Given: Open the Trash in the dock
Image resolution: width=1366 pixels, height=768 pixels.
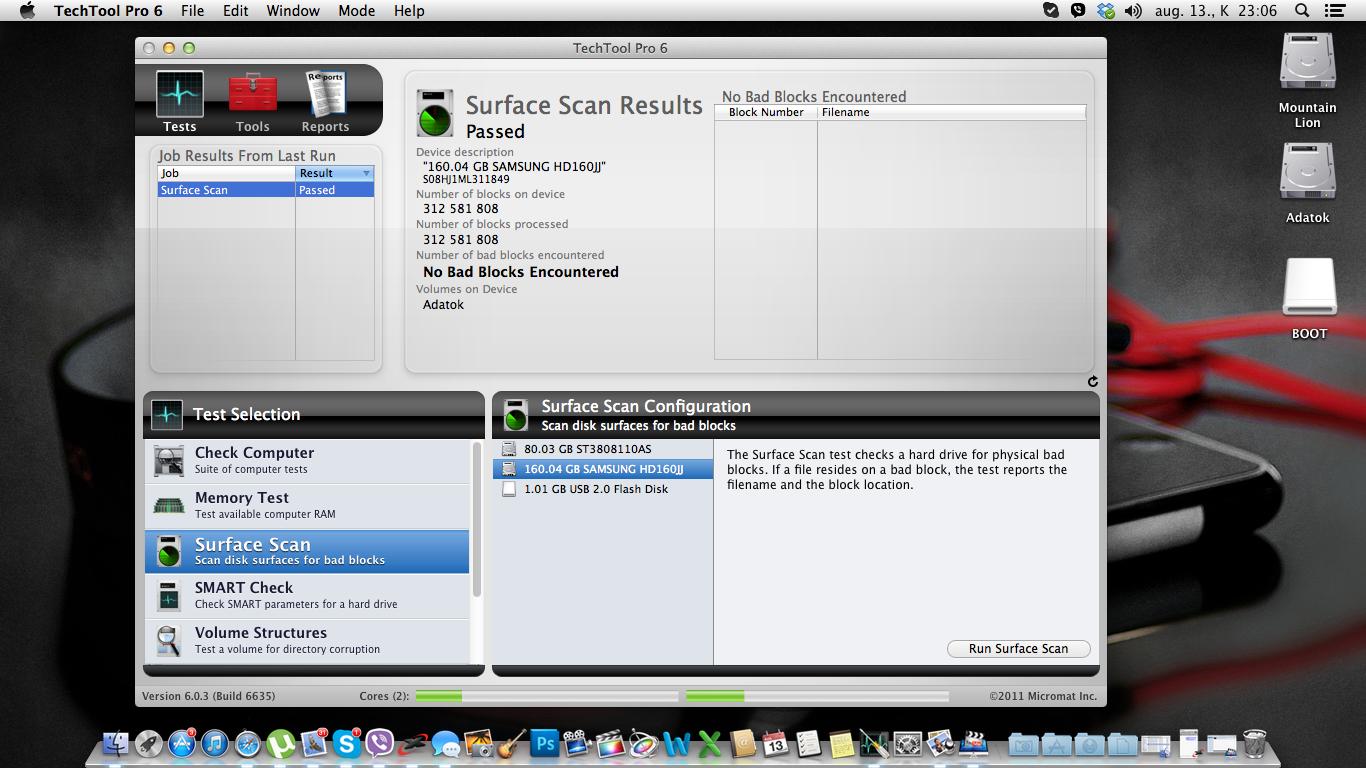Looking at the screenshot, I should coord(1254,744).
